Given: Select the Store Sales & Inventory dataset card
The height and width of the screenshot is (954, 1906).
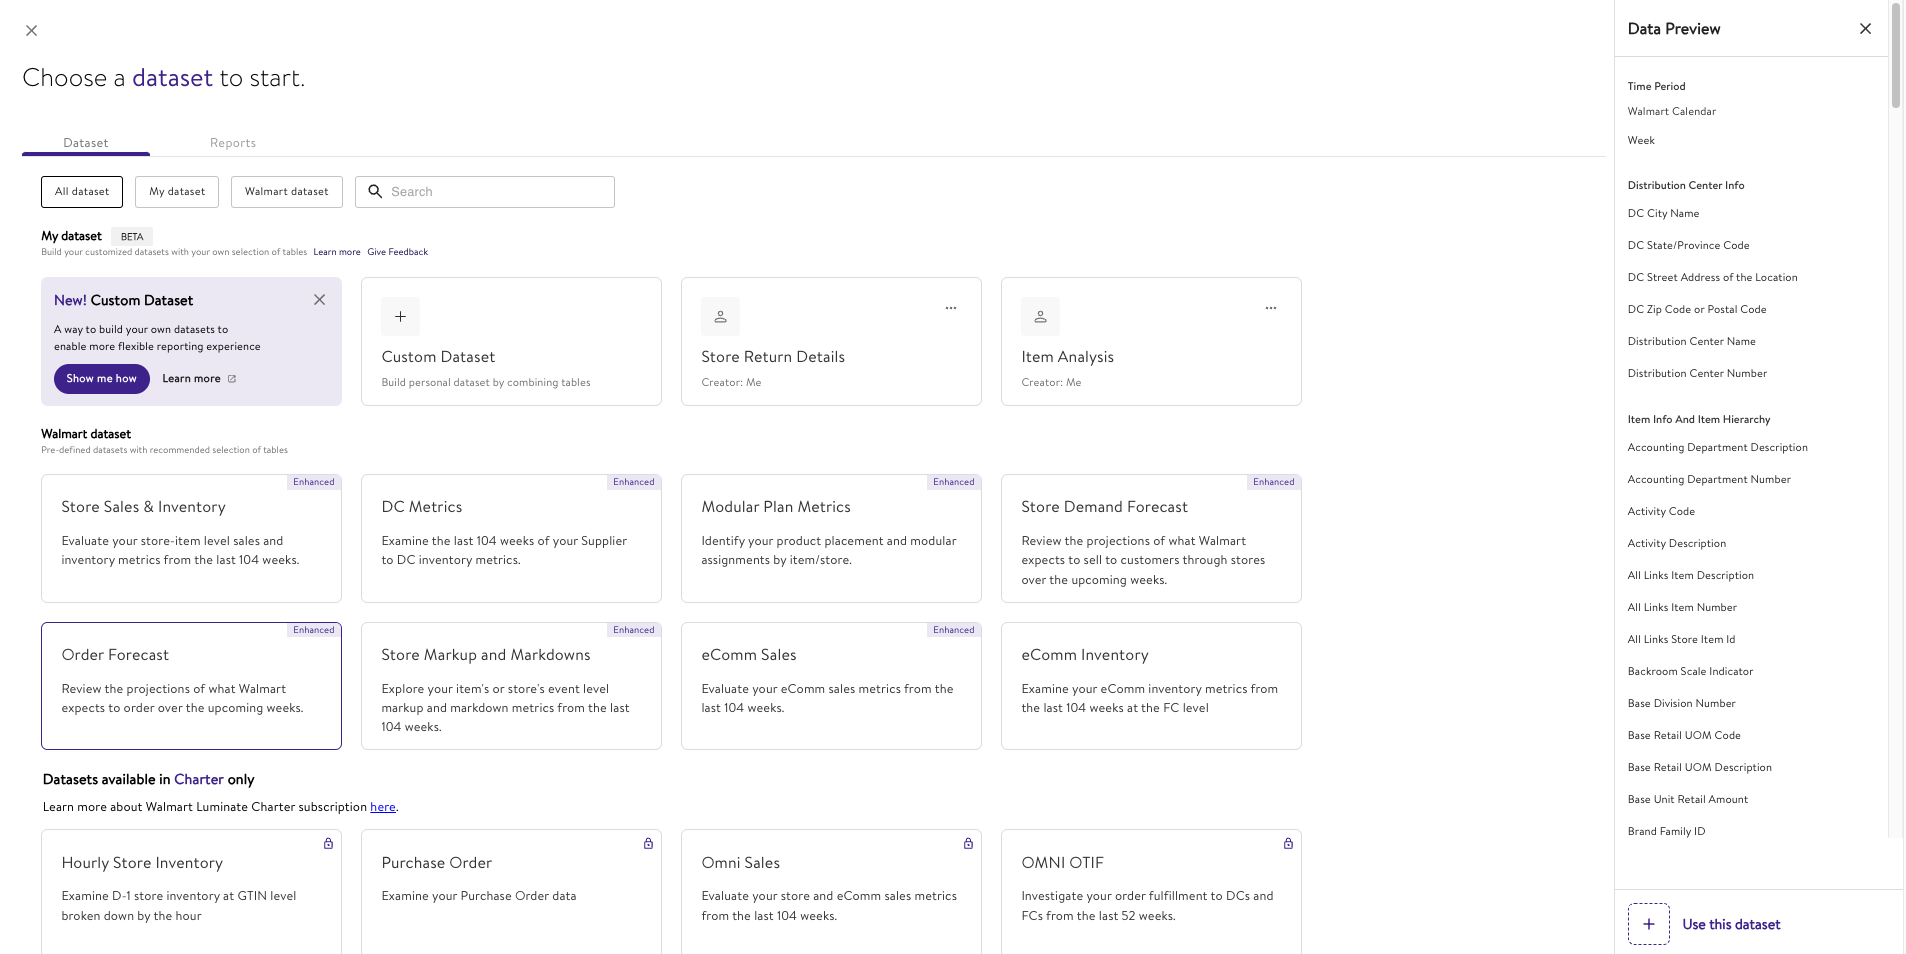Looking at the screenshot, I should [x=191, y=538].
